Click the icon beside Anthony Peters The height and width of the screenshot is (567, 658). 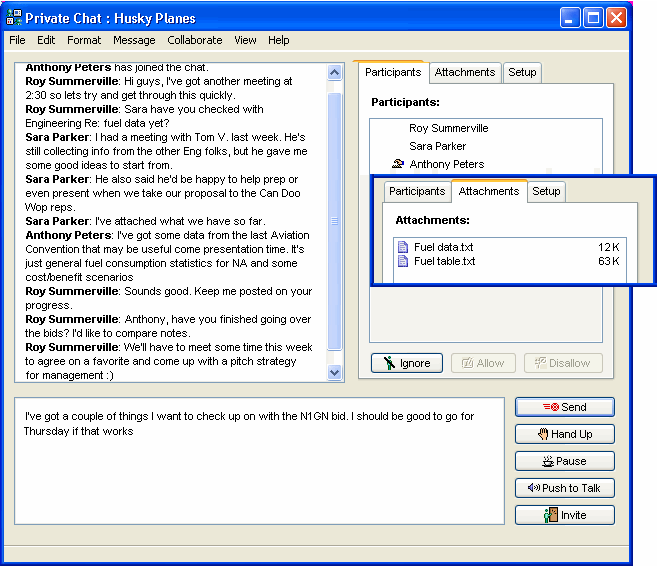click(397, 164)
